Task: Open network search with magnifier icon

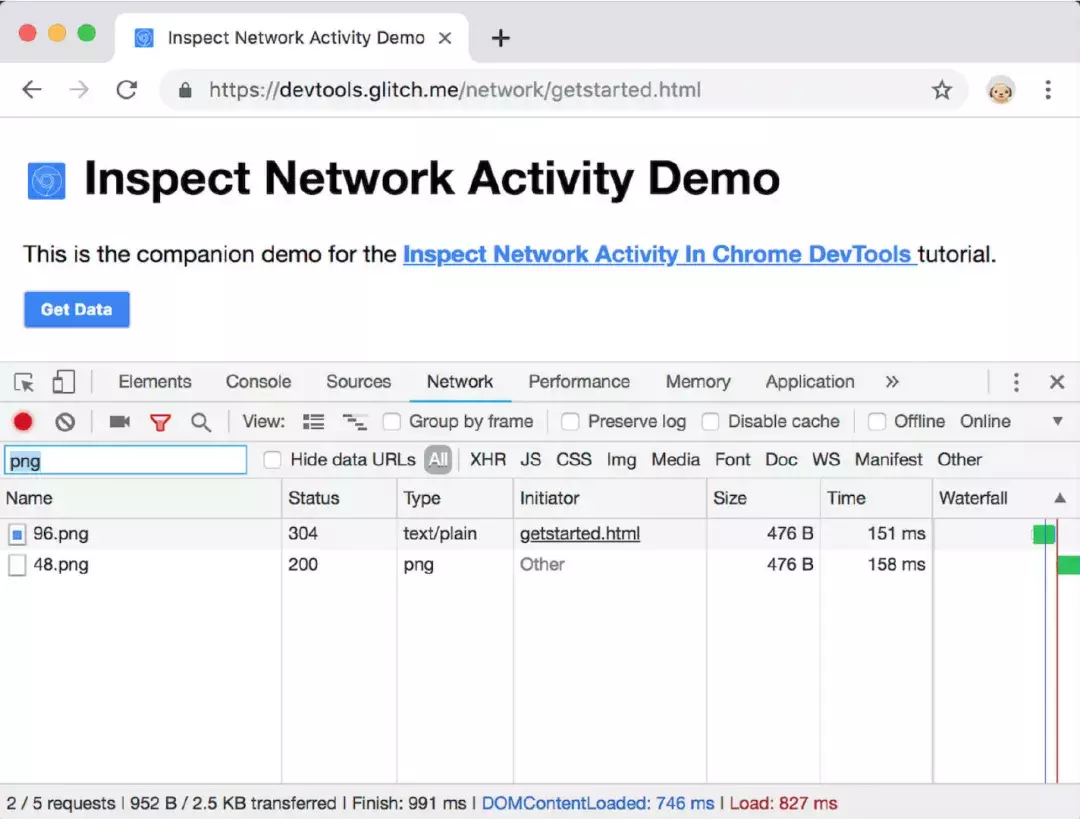Action: [200, 422]
